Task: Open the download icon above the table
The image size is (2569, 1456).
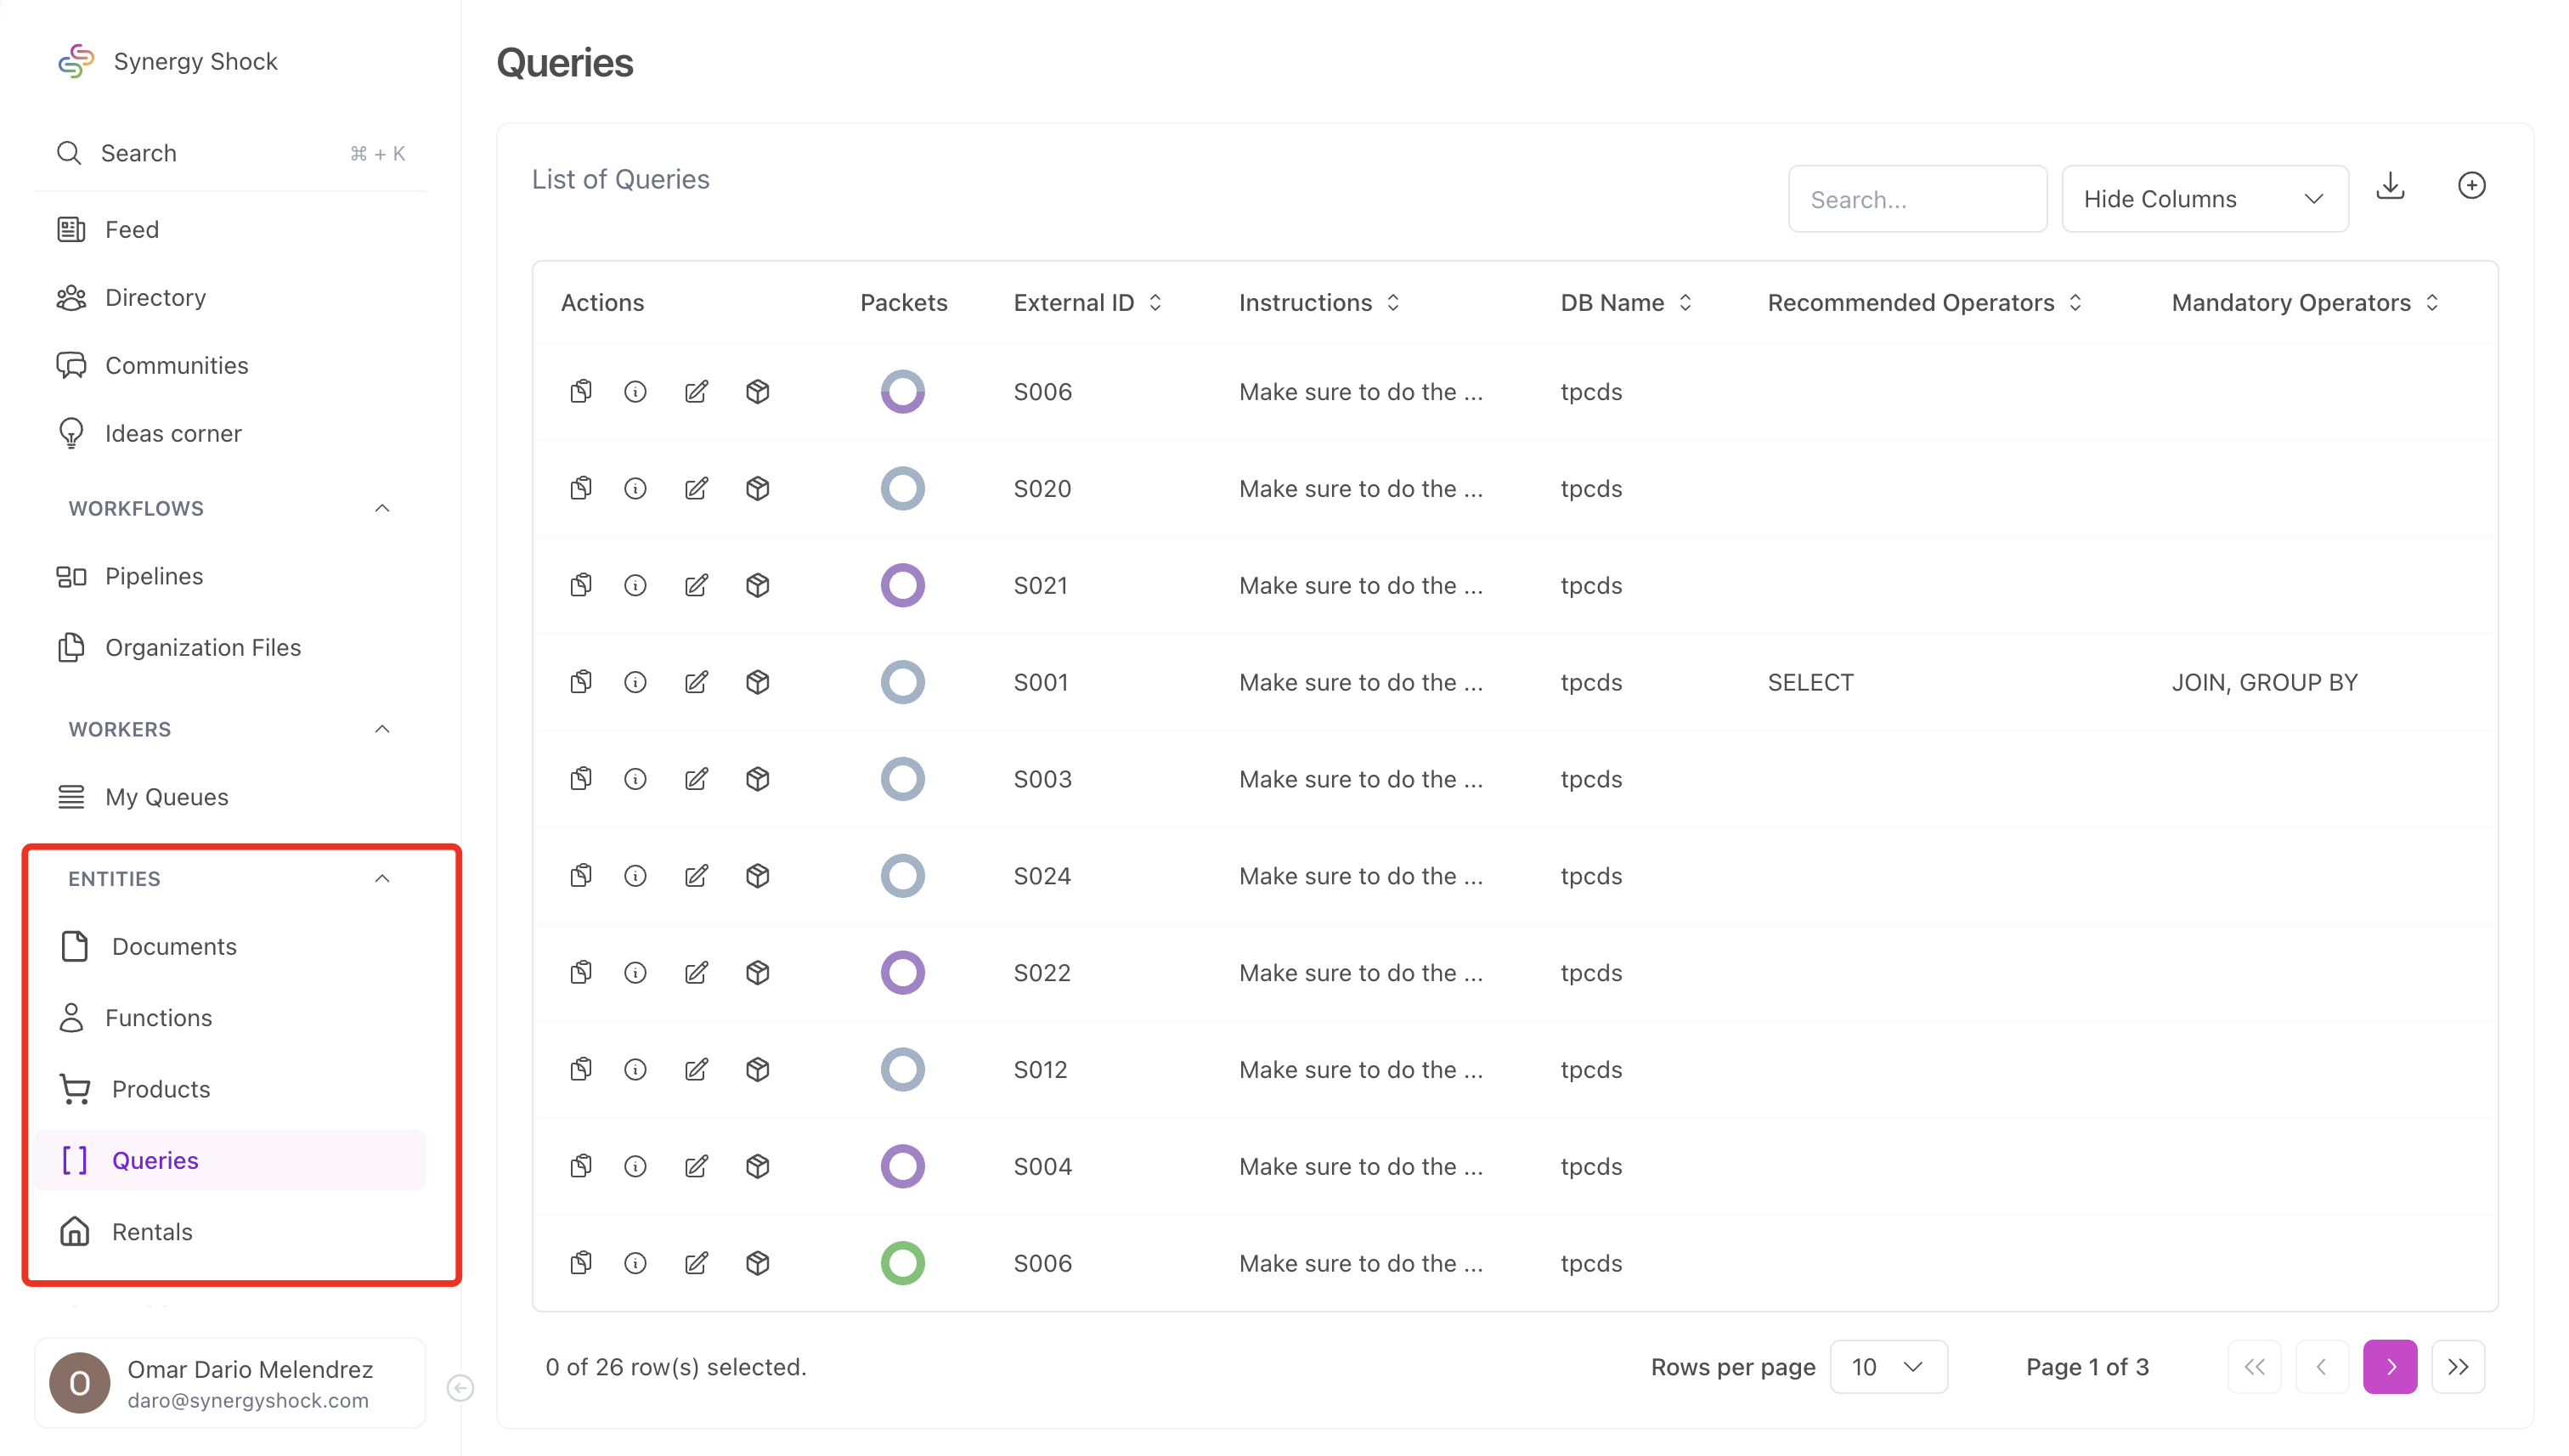Action: tap(2390, 186)
